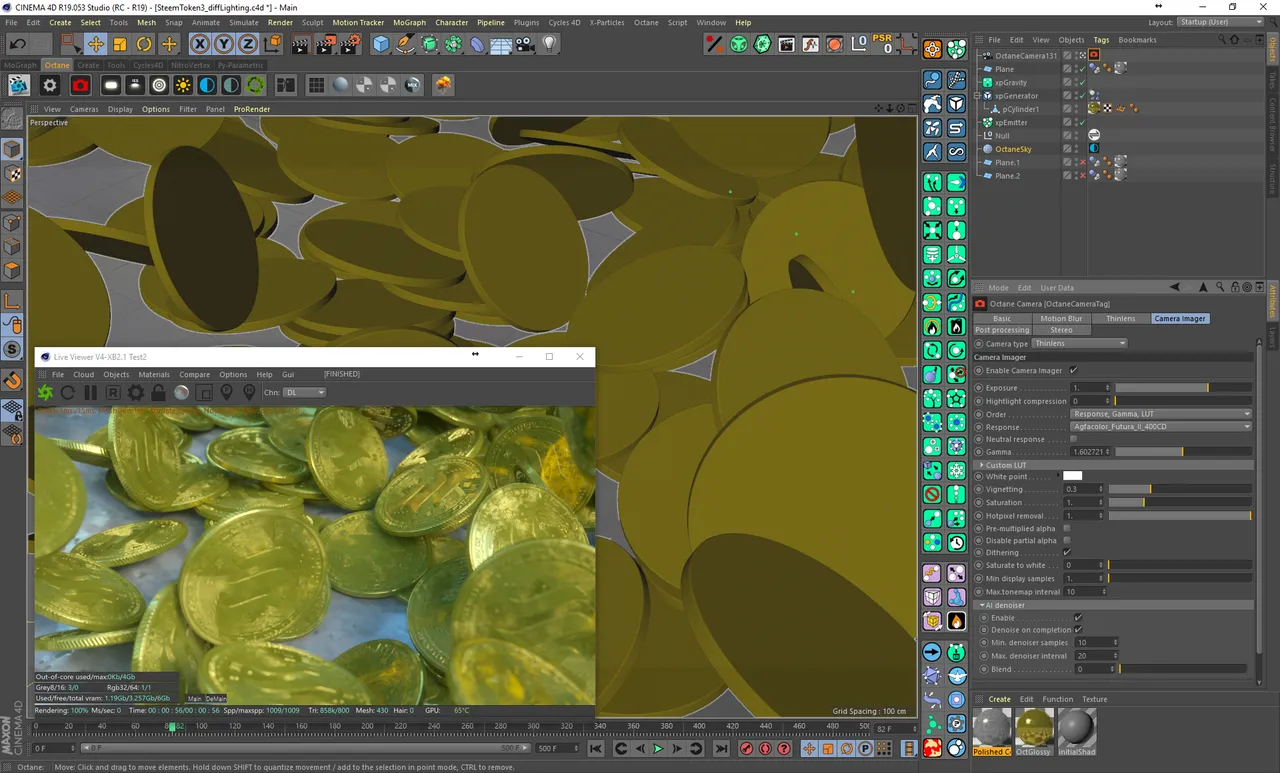Toggle Disable partial alpha checkbox
Viewport: 1280px width, 773px height.
click(1067, 540)
